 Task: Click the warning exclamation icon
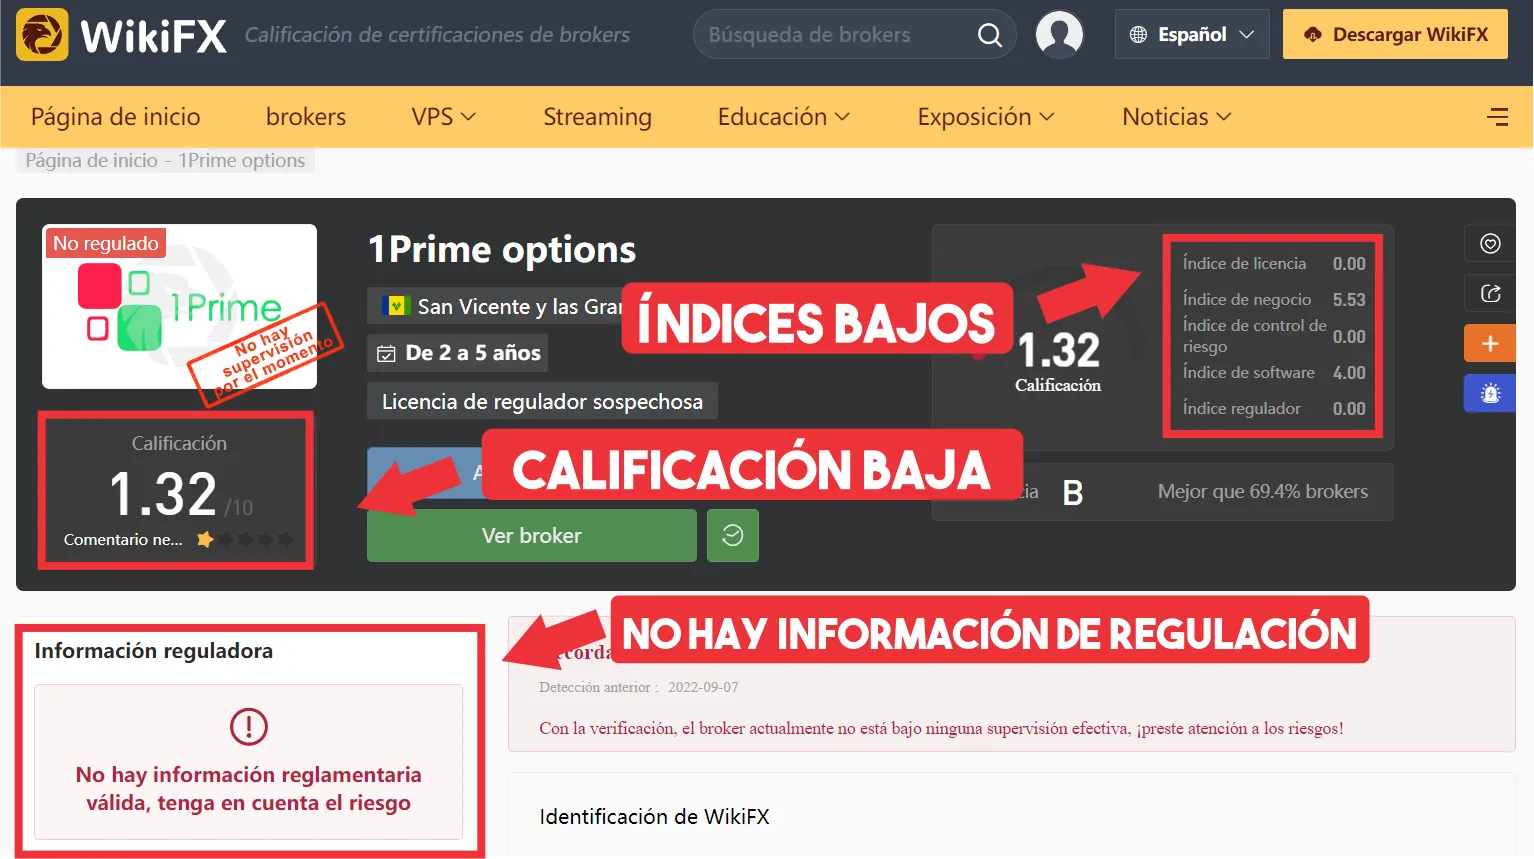click(249, 726)
